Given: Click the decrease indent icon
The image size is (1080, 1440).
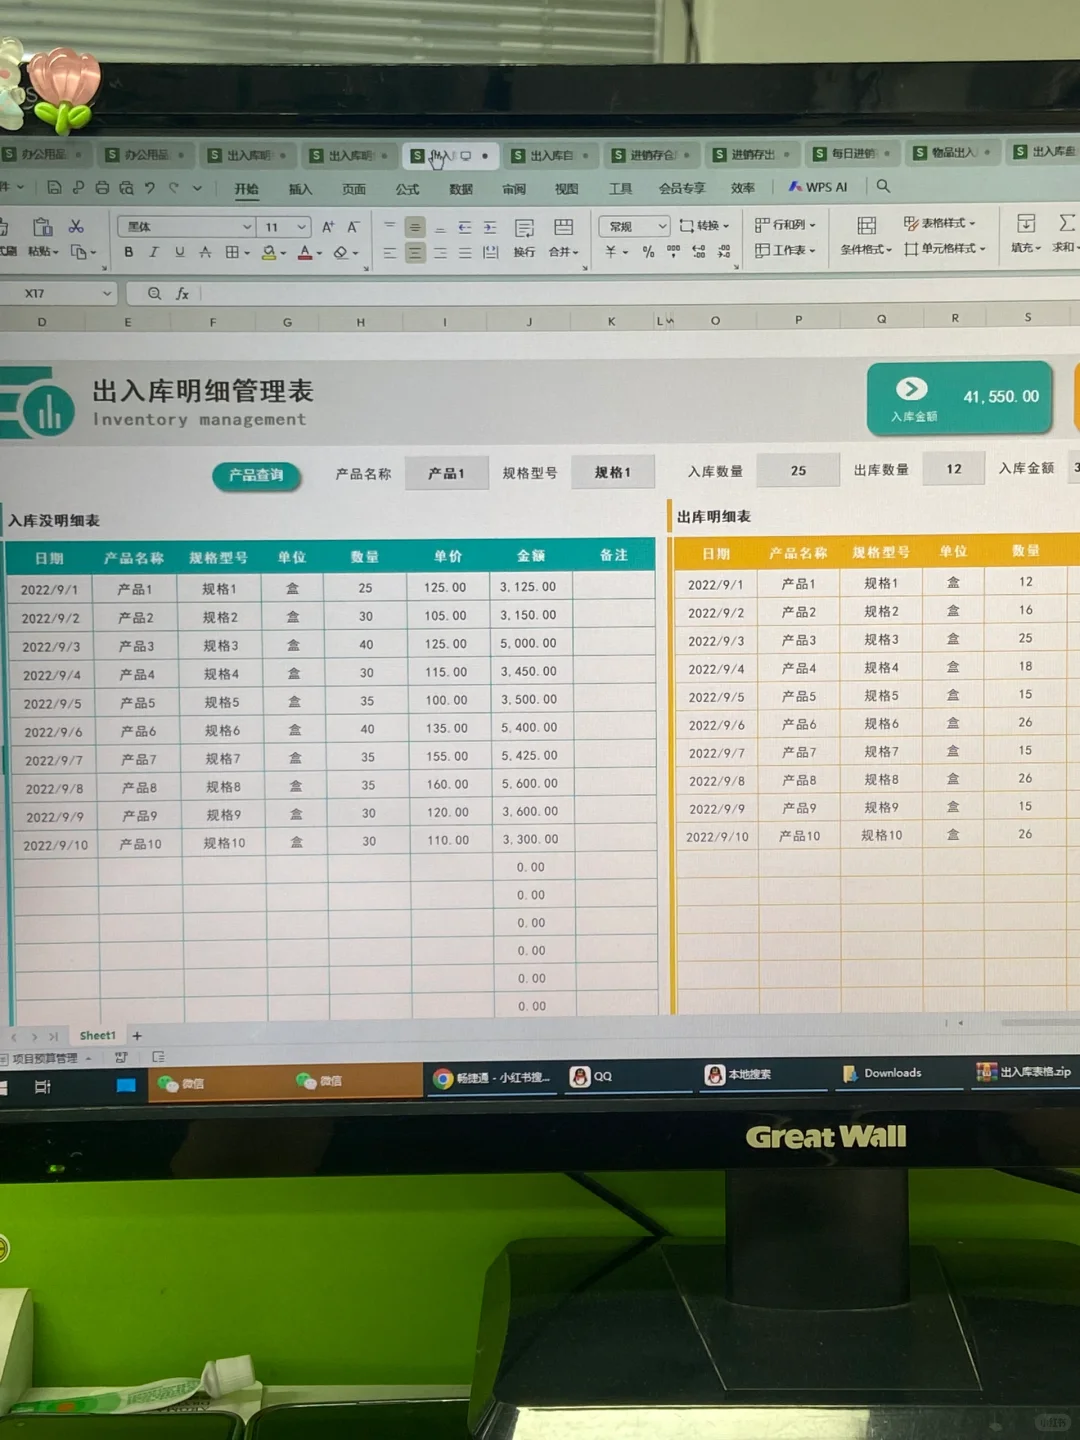Looking at the screenshot, I should click(465, 228).
